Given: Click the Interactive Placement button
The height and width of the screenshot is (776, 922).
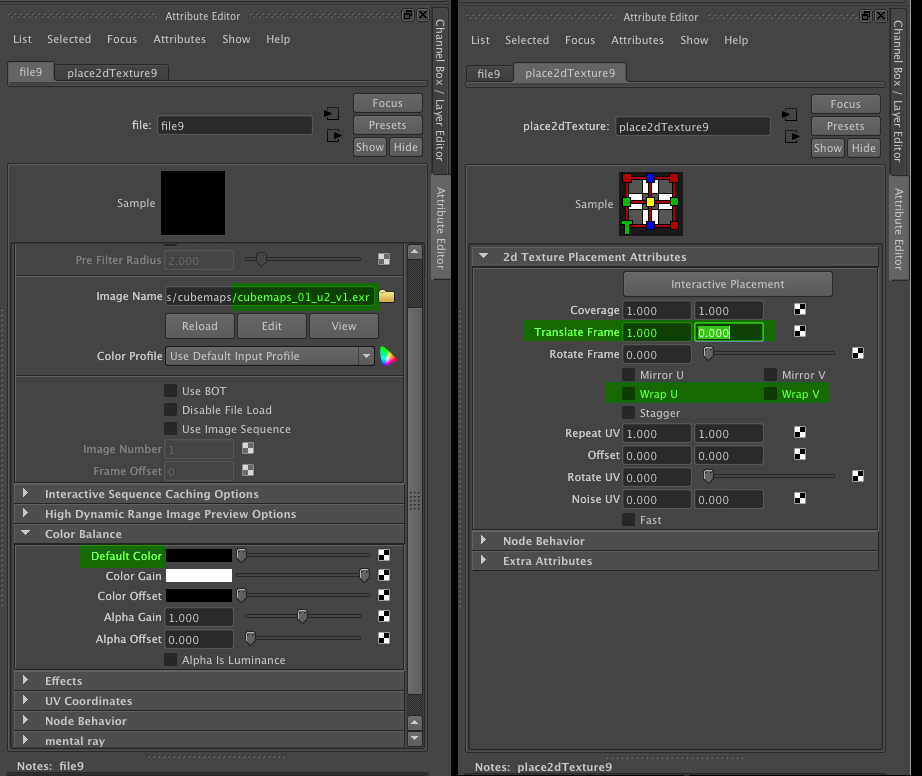Looking at the screenshot, I should pos(727,284).
